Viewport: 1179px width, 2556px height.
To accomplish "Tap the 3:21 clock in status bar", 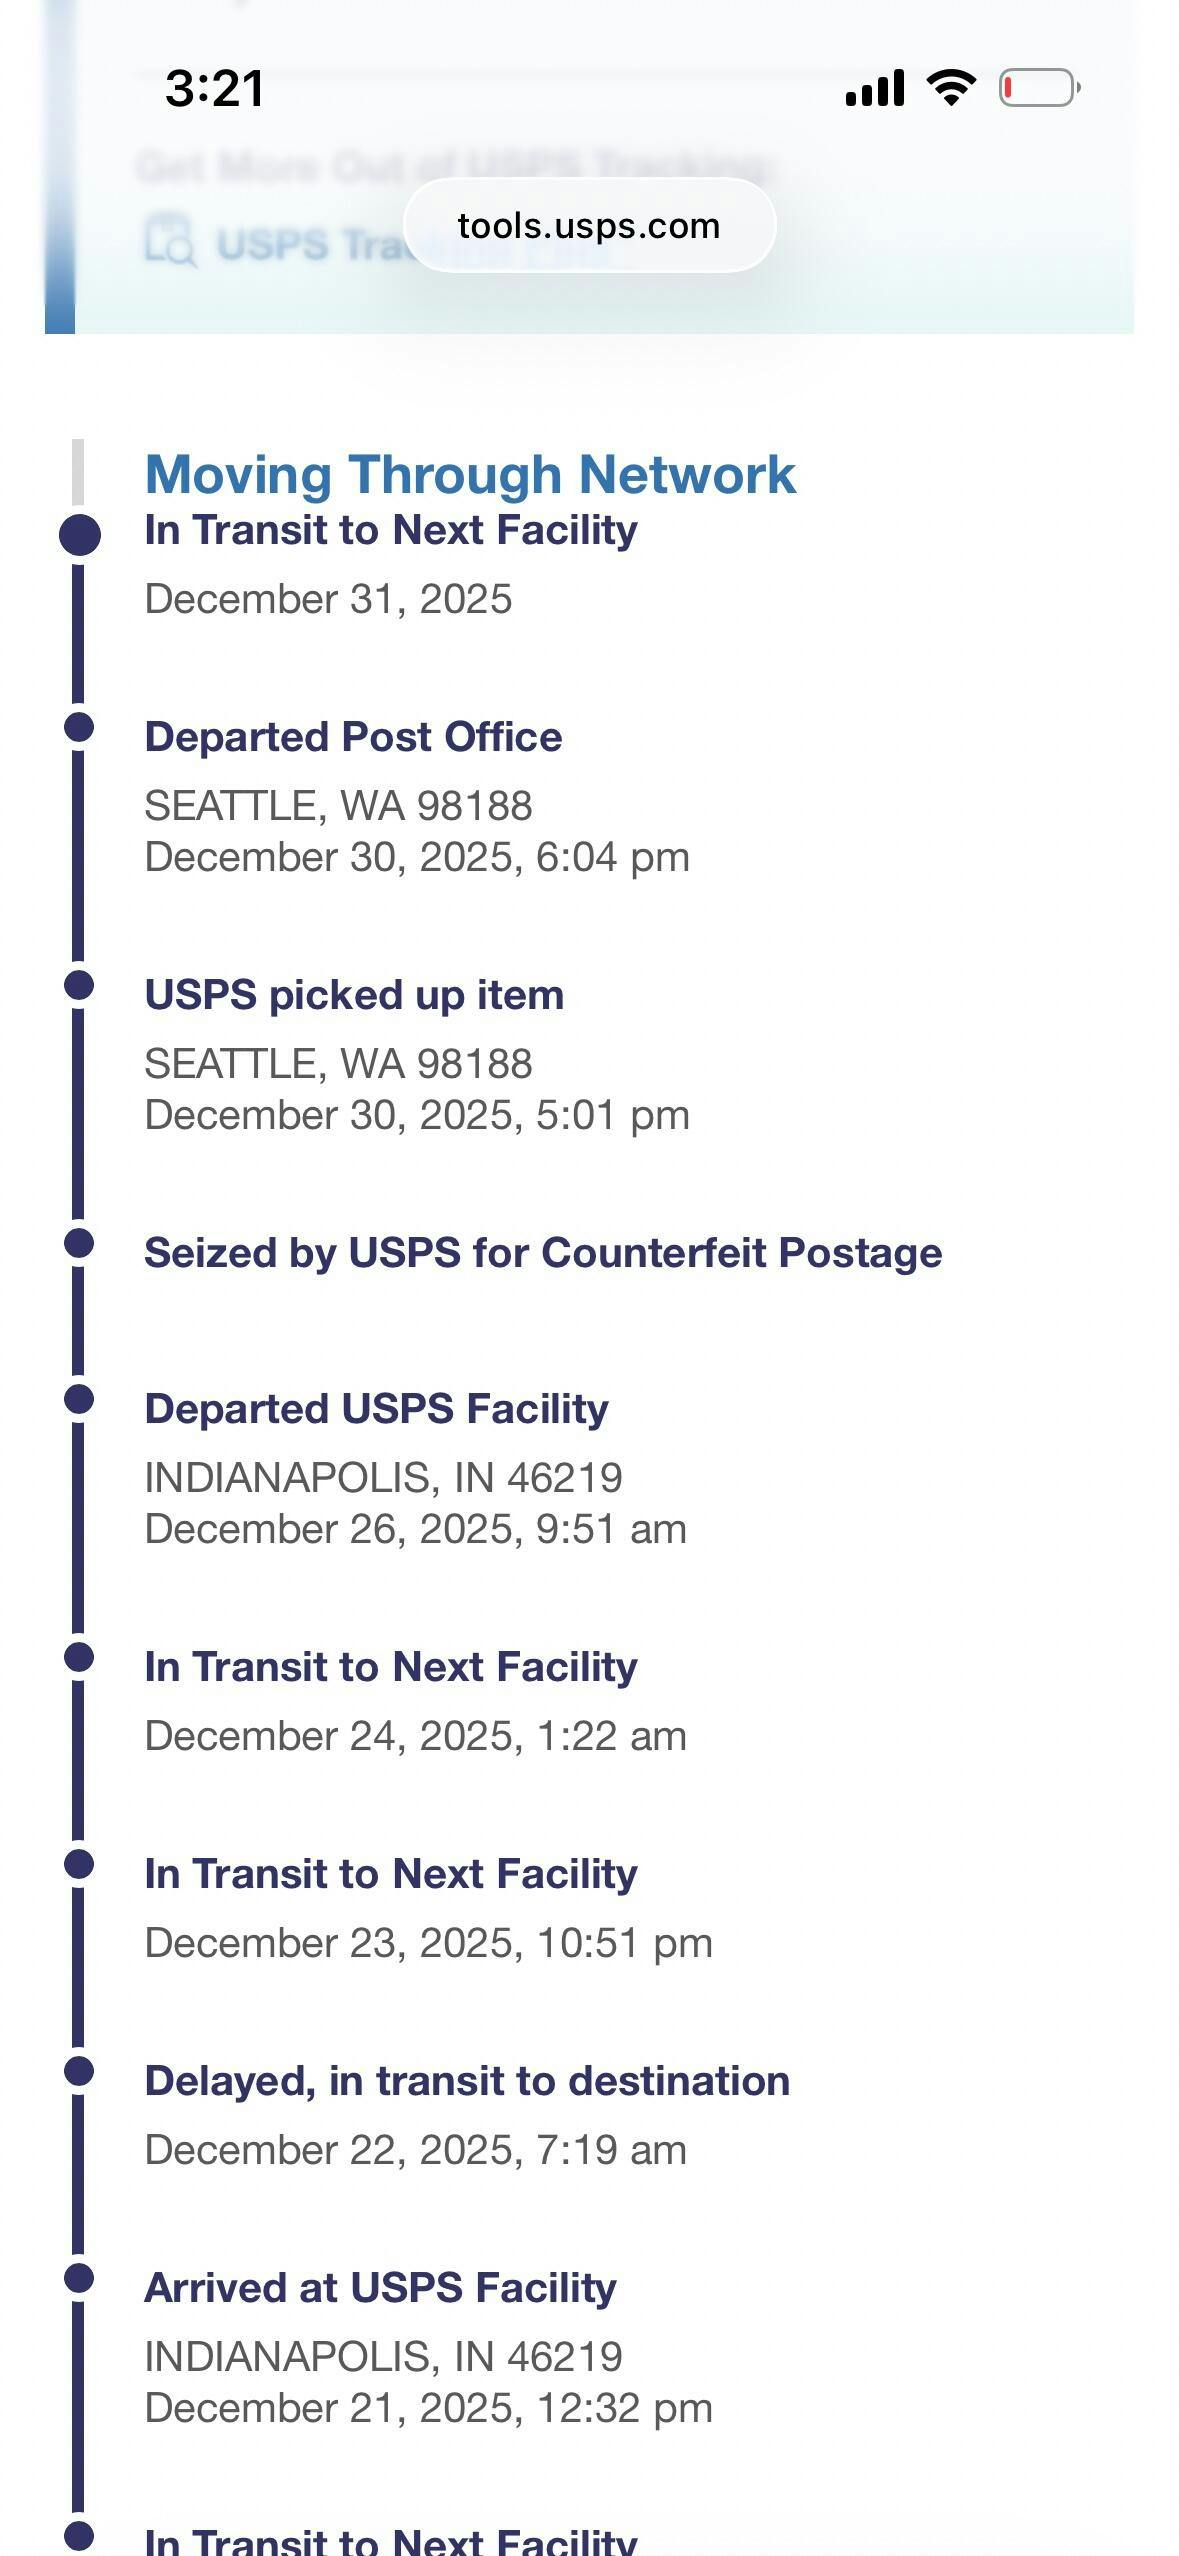I will coord(215,88).
